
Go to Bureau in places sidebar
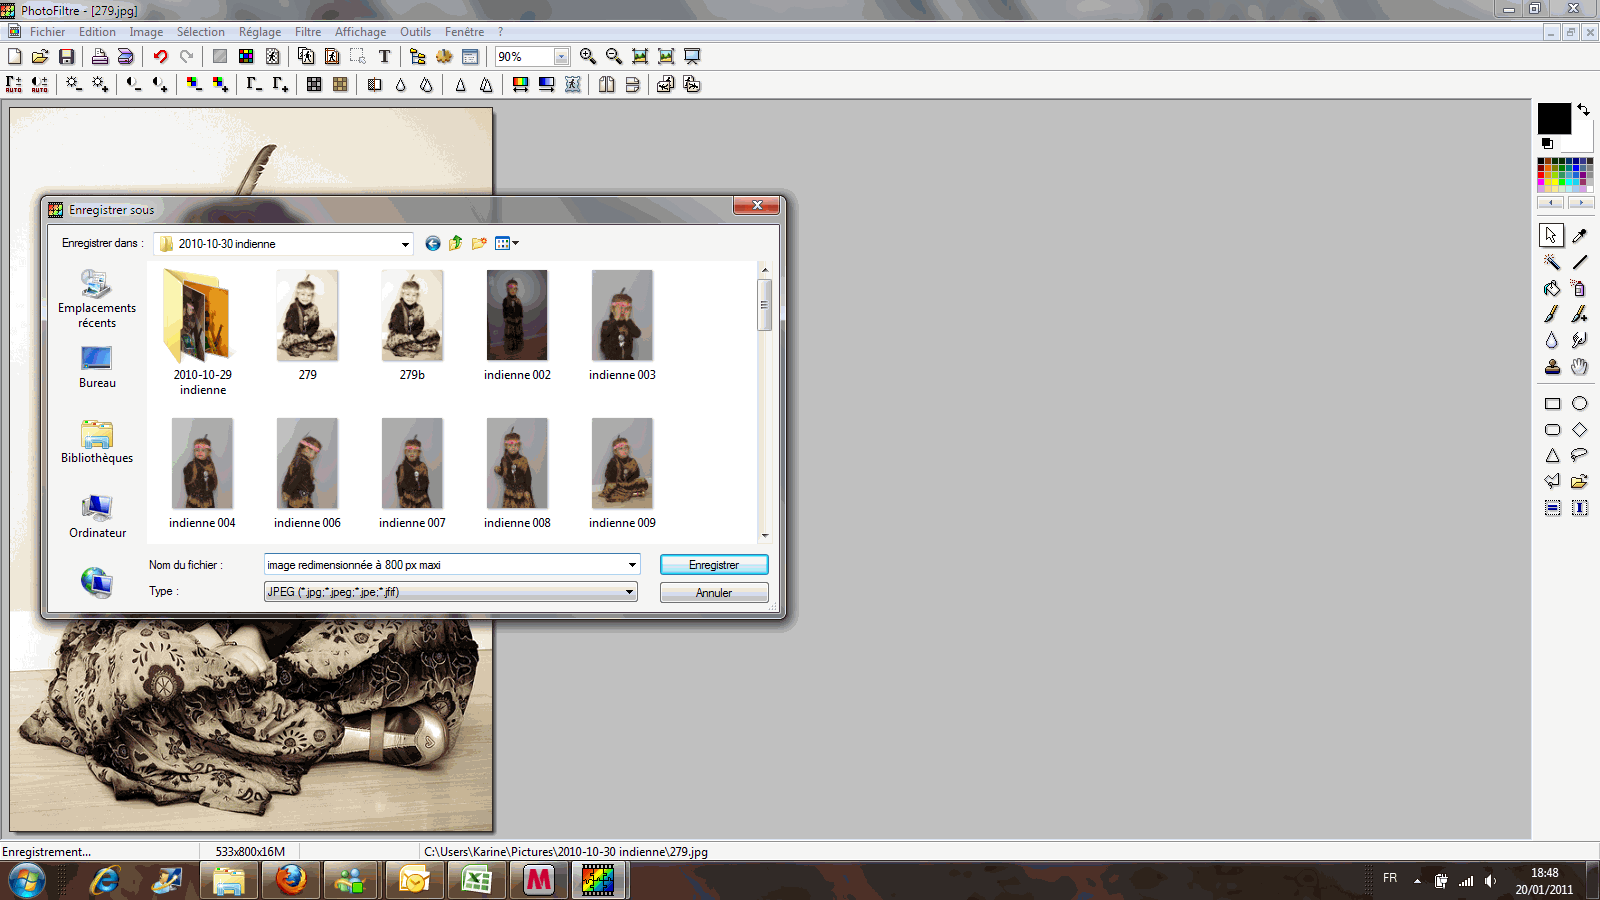(x=97, y=367)
